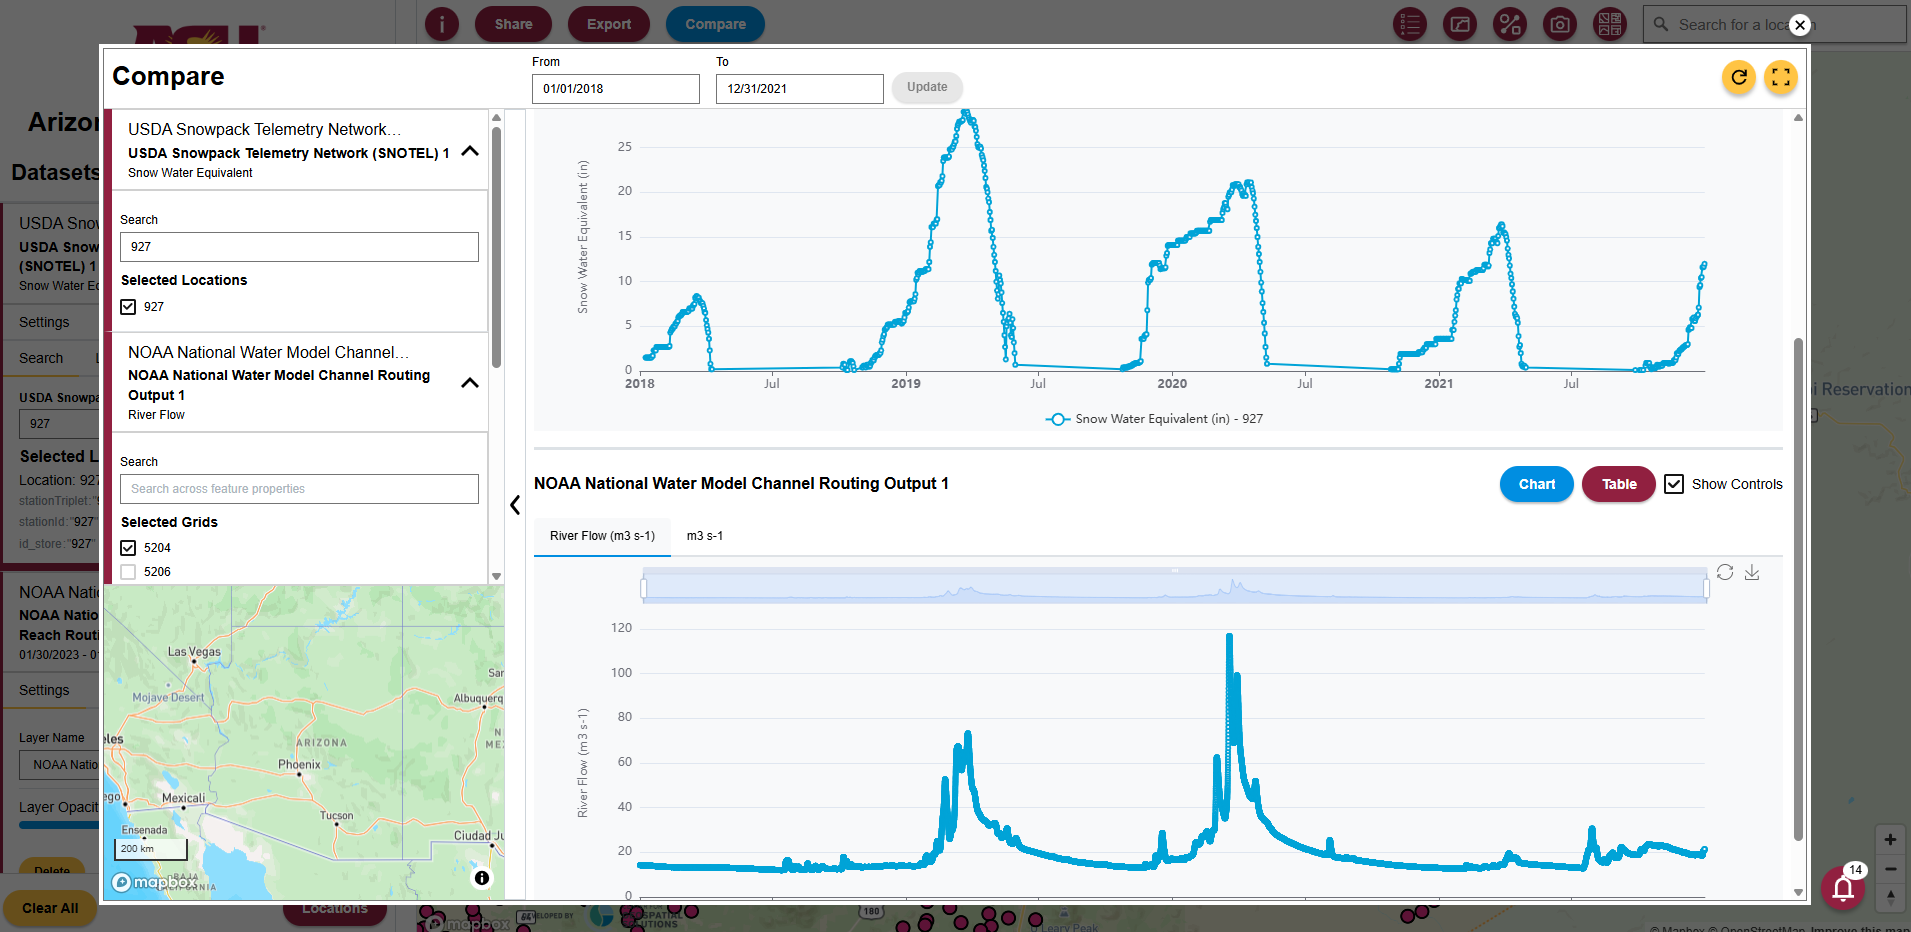Uncheck grid 5204 checkbox
This screenshot has width=1911, height=932.
tap(128, 548)
